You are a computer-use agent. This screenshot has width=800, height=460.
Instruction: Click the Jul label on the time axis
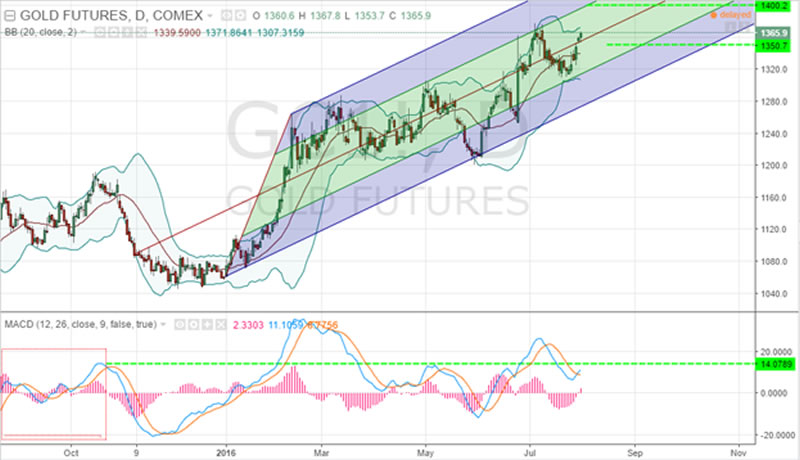pos(530,452)
